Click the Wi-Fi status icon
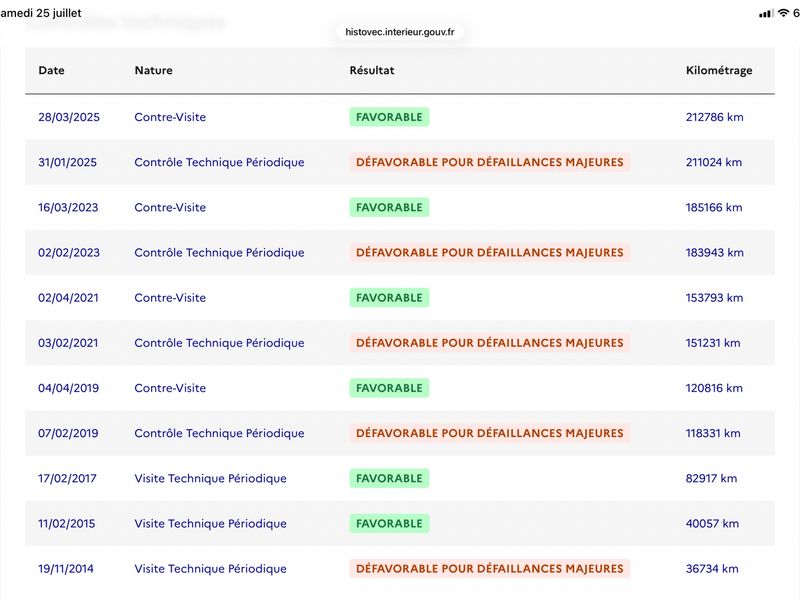 pos(783,13)
